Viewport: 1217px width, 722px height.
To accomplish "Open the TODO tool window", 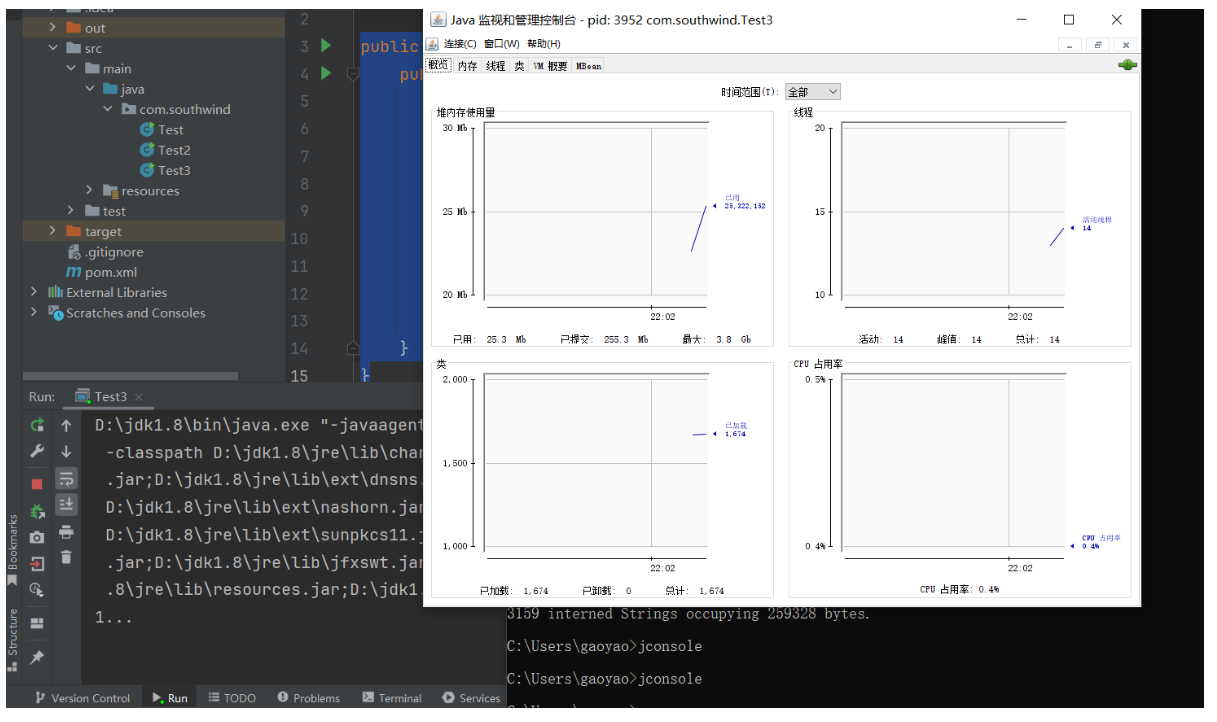I will [231, 698].
